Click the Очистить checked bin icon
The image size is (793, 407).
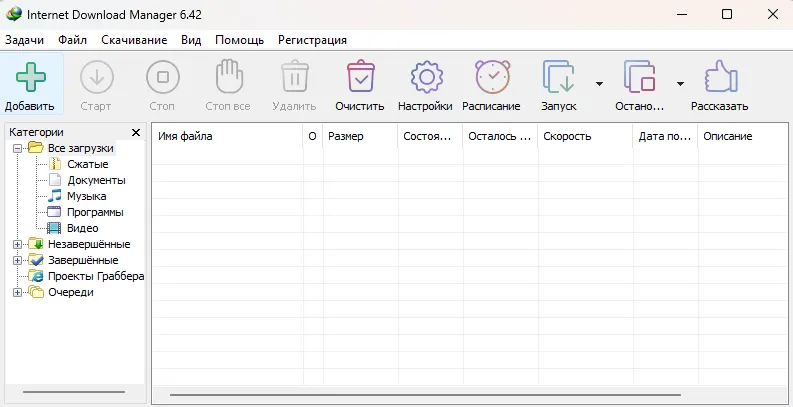point(361,76)
